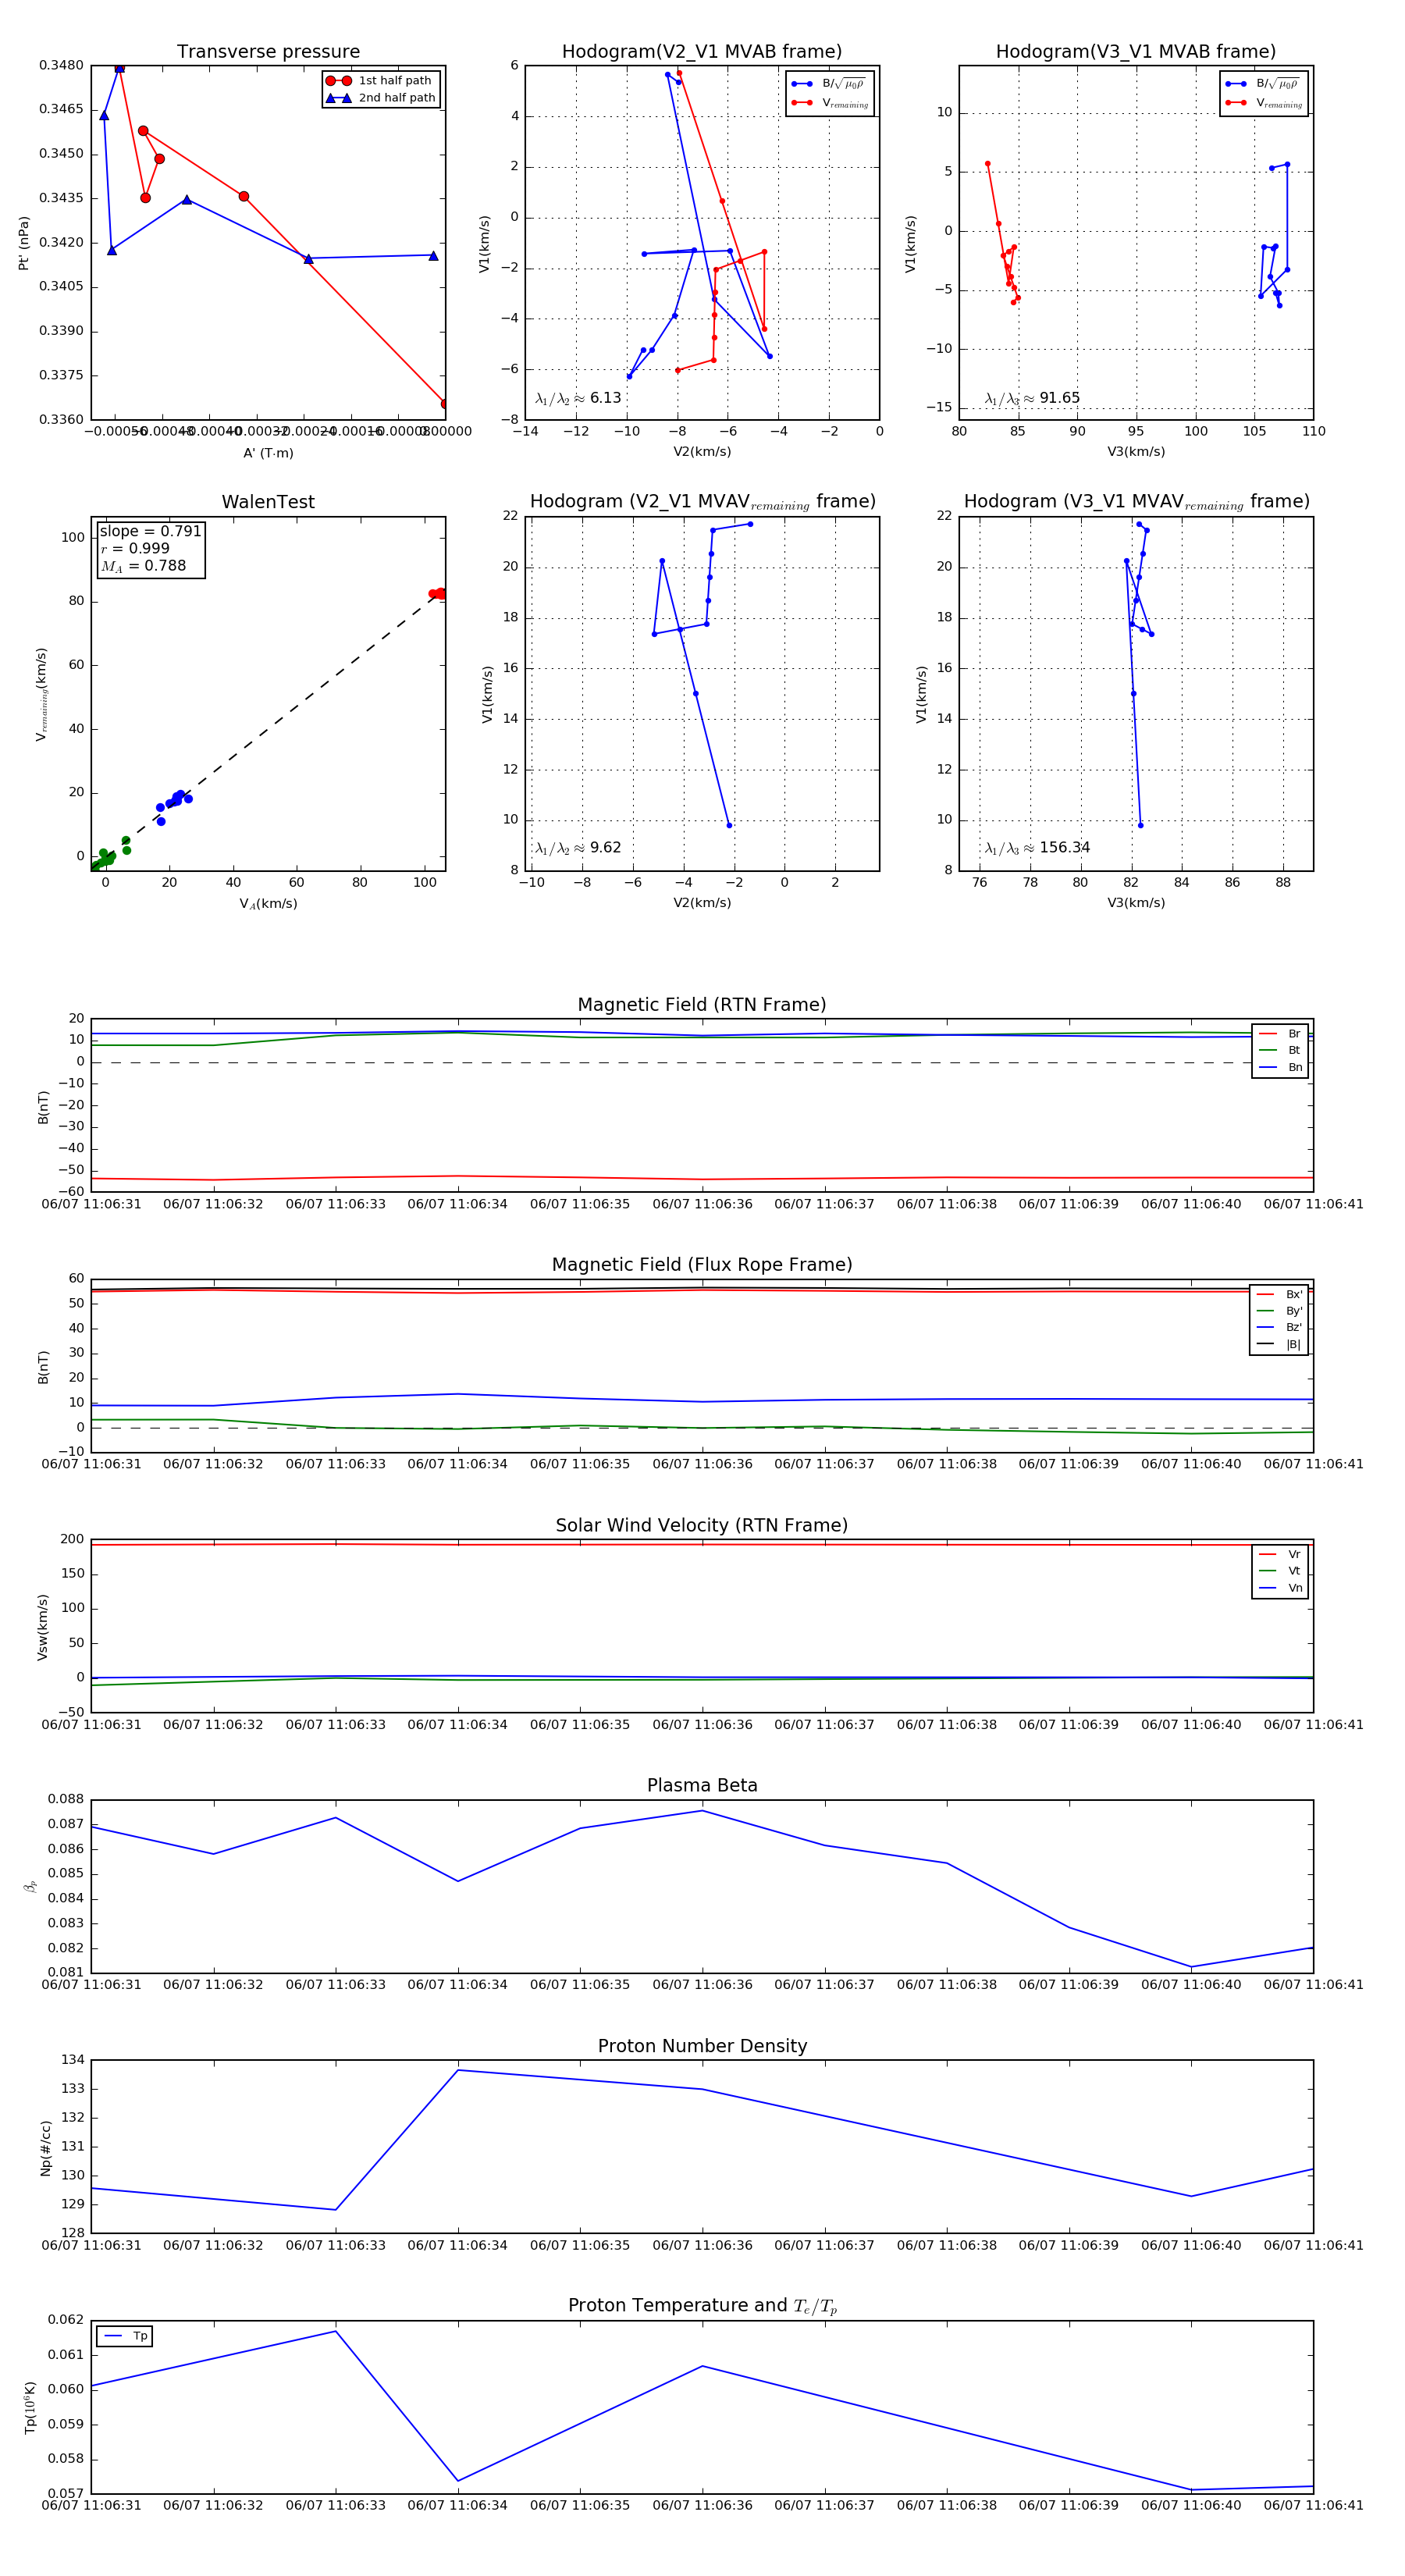The height and width of the screenshot is (2576, 1405).
Task: Select the Bx' legend entry
Action: tap(1280, 1294)
